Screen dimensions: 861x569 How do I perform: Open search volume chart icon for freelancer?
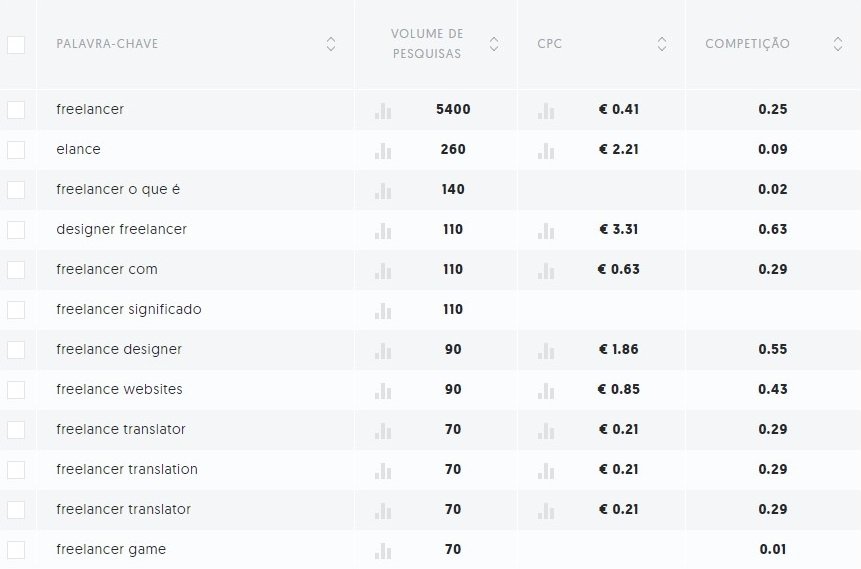[x=383, y=110]
